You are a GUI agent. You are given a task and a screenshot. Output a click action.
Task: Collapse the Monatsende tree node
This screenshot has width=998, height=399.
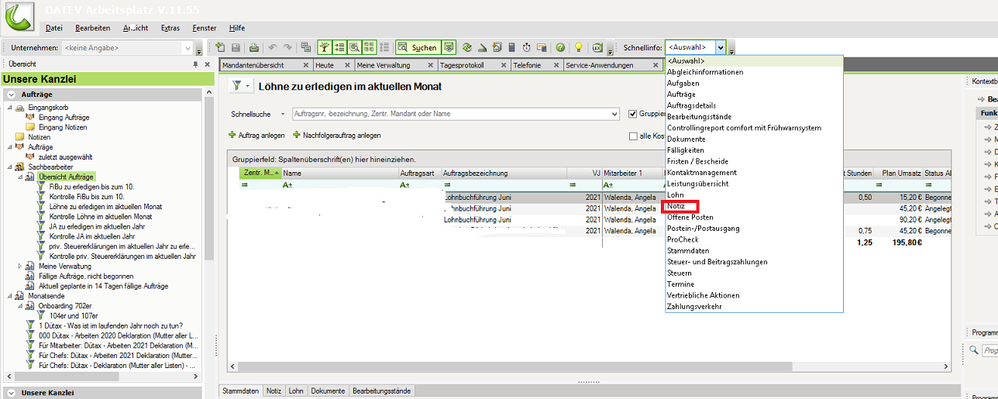pyautogui.click(x=10, y=296)
